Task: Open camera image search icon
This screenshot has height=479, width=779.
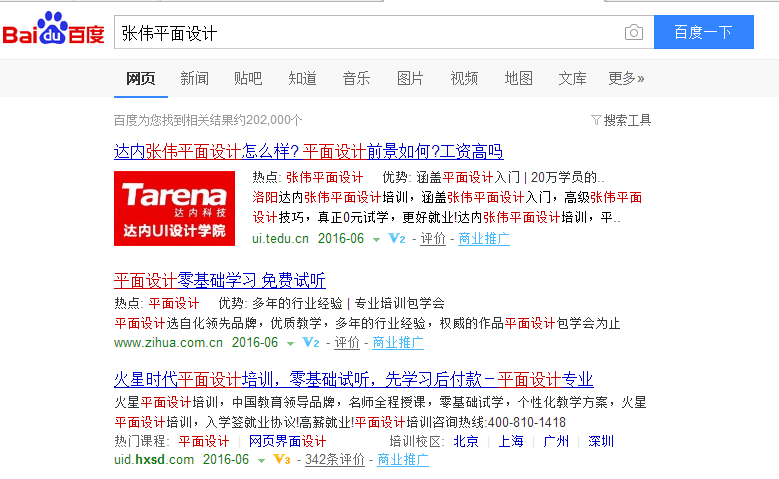Action: (x=633, y=33)
